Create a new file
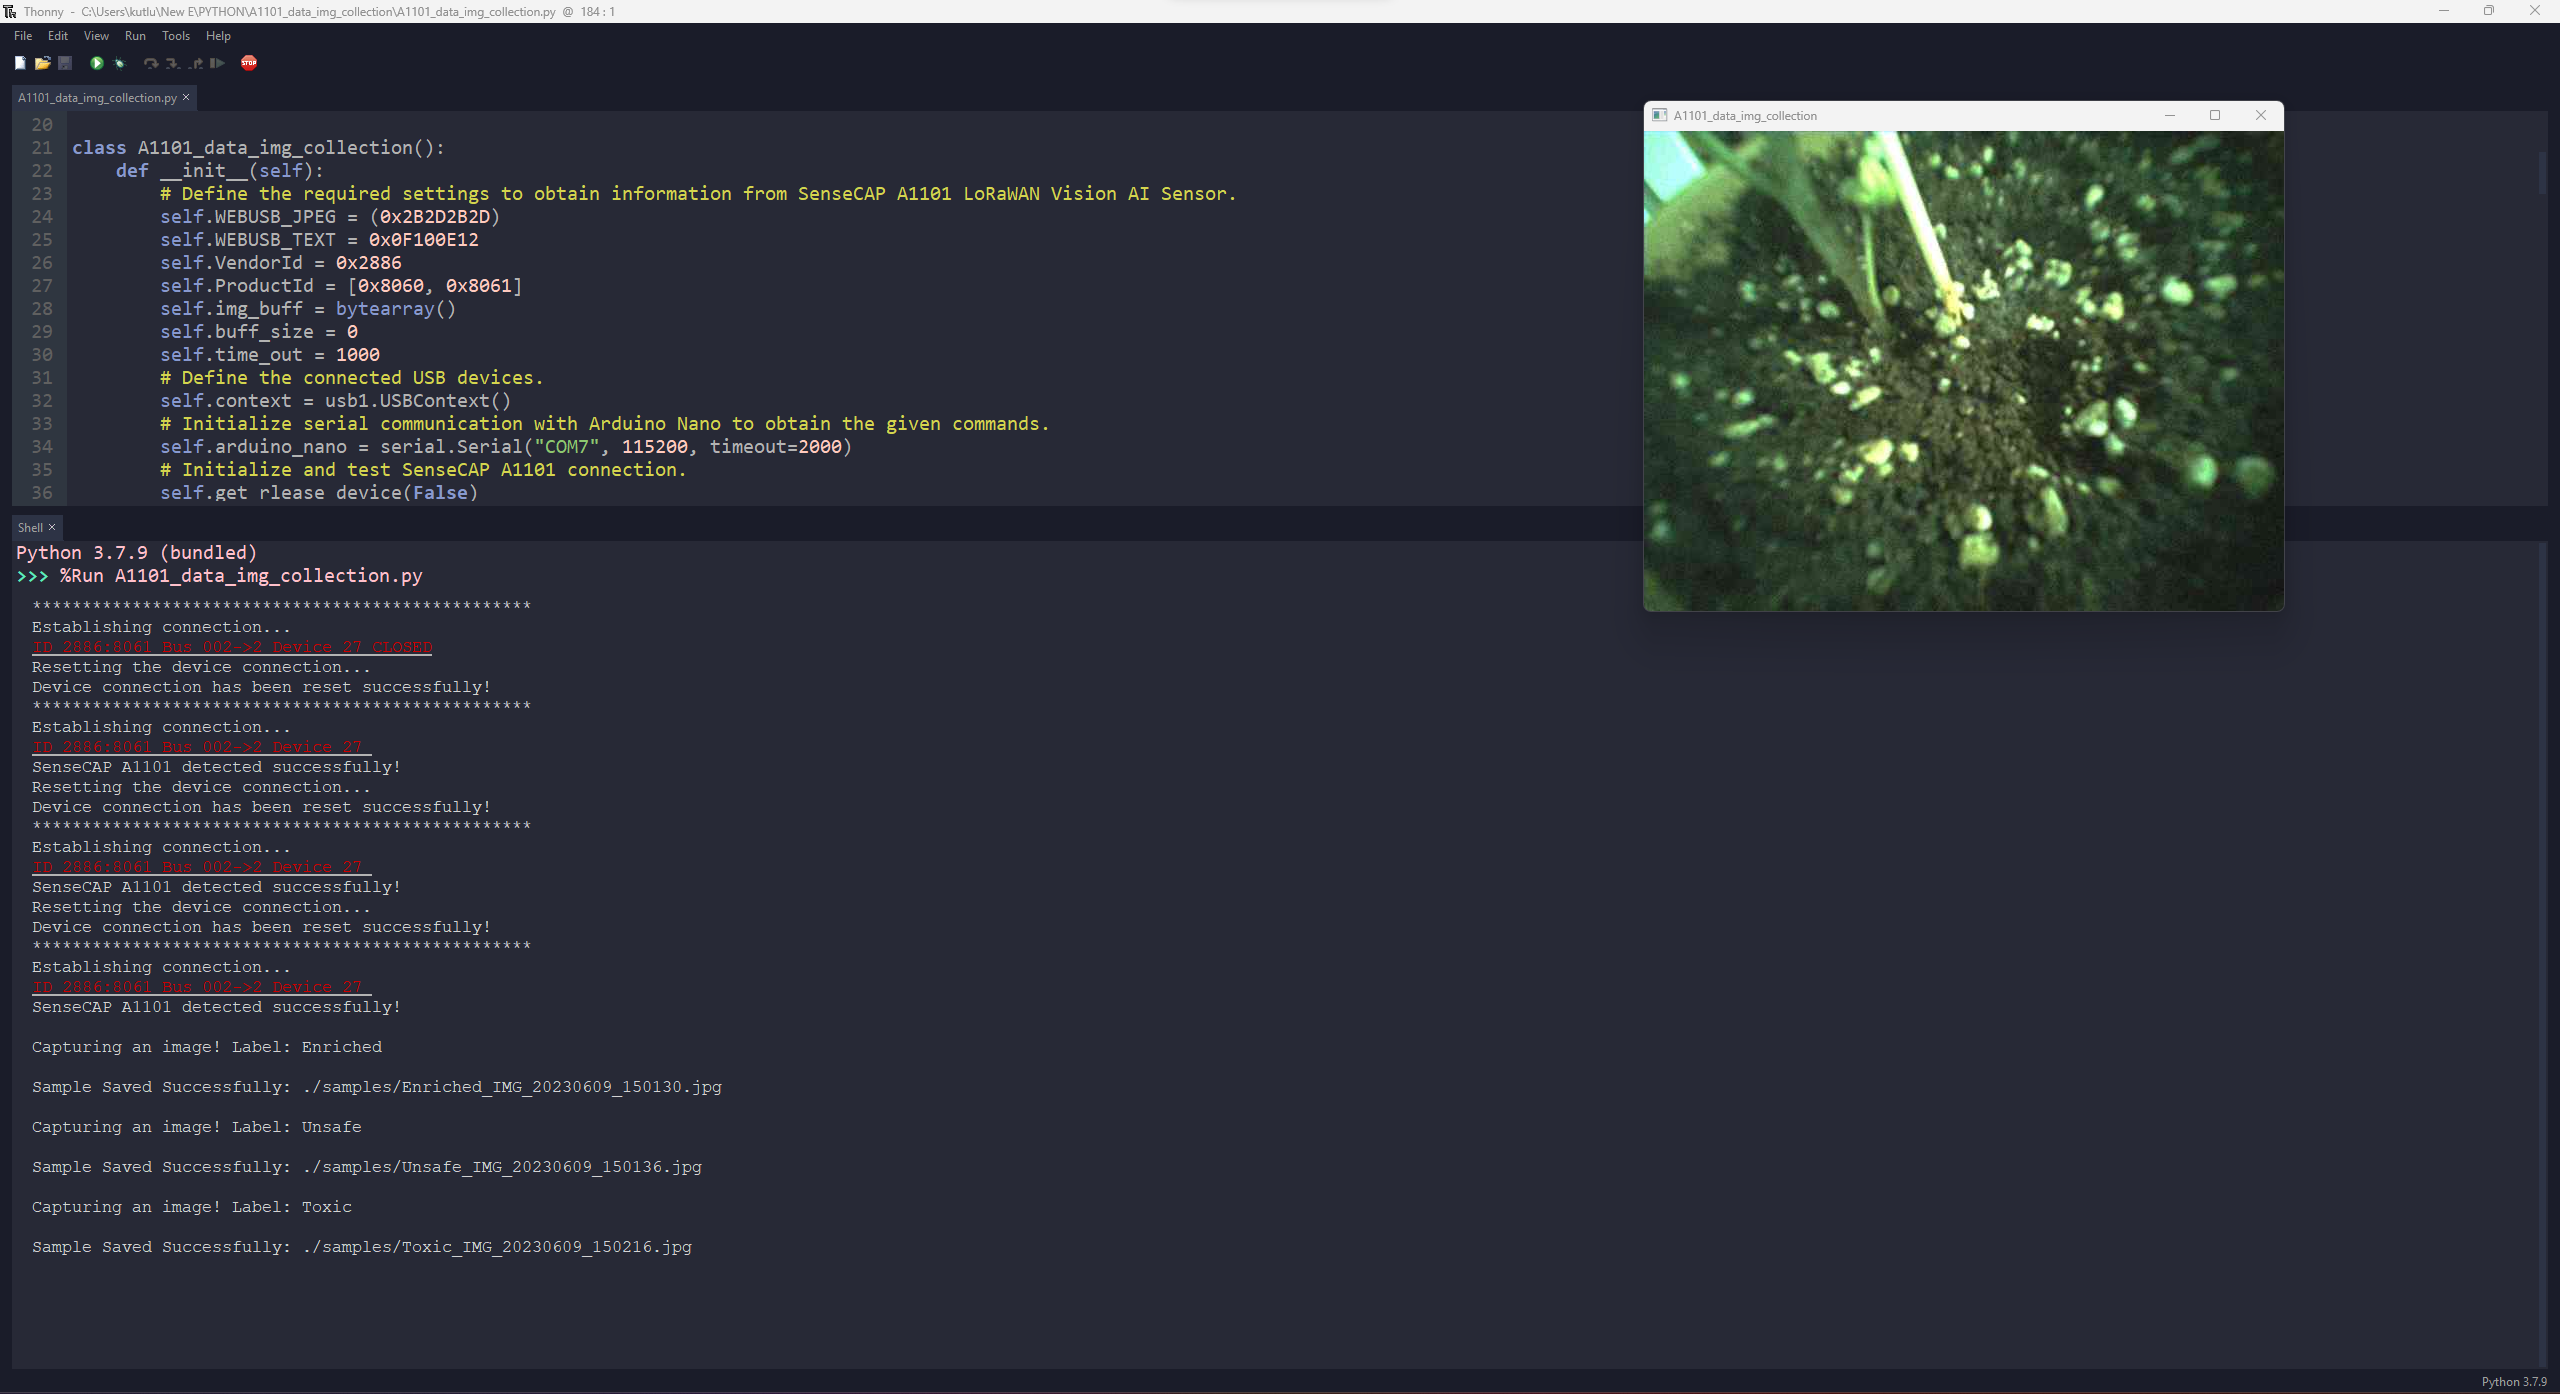Screen dimensions: 2560x1394 (x=19, y=63)
